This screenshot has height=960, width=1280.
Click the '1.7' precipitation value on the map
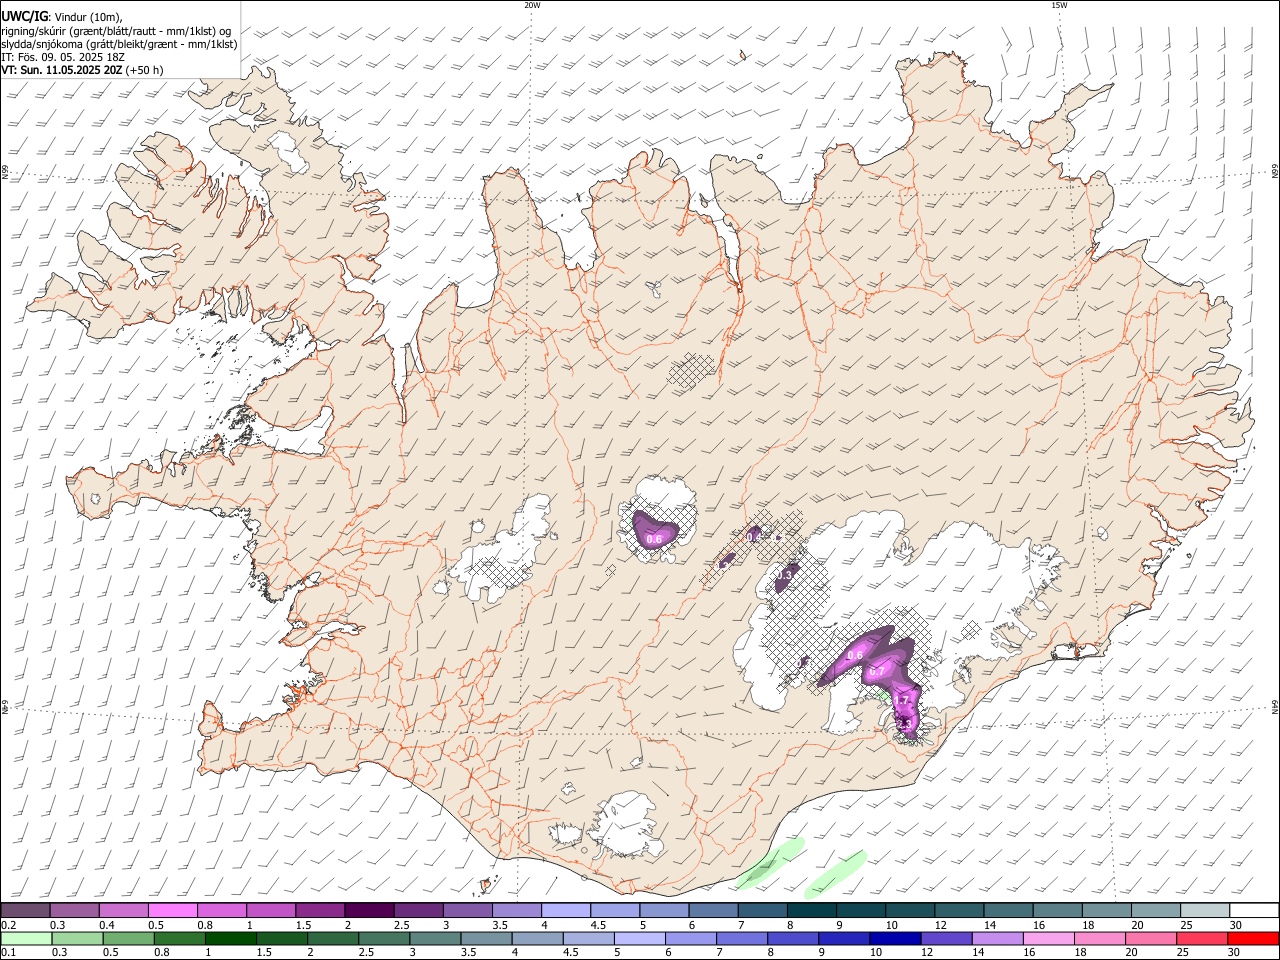coord(902,700)
